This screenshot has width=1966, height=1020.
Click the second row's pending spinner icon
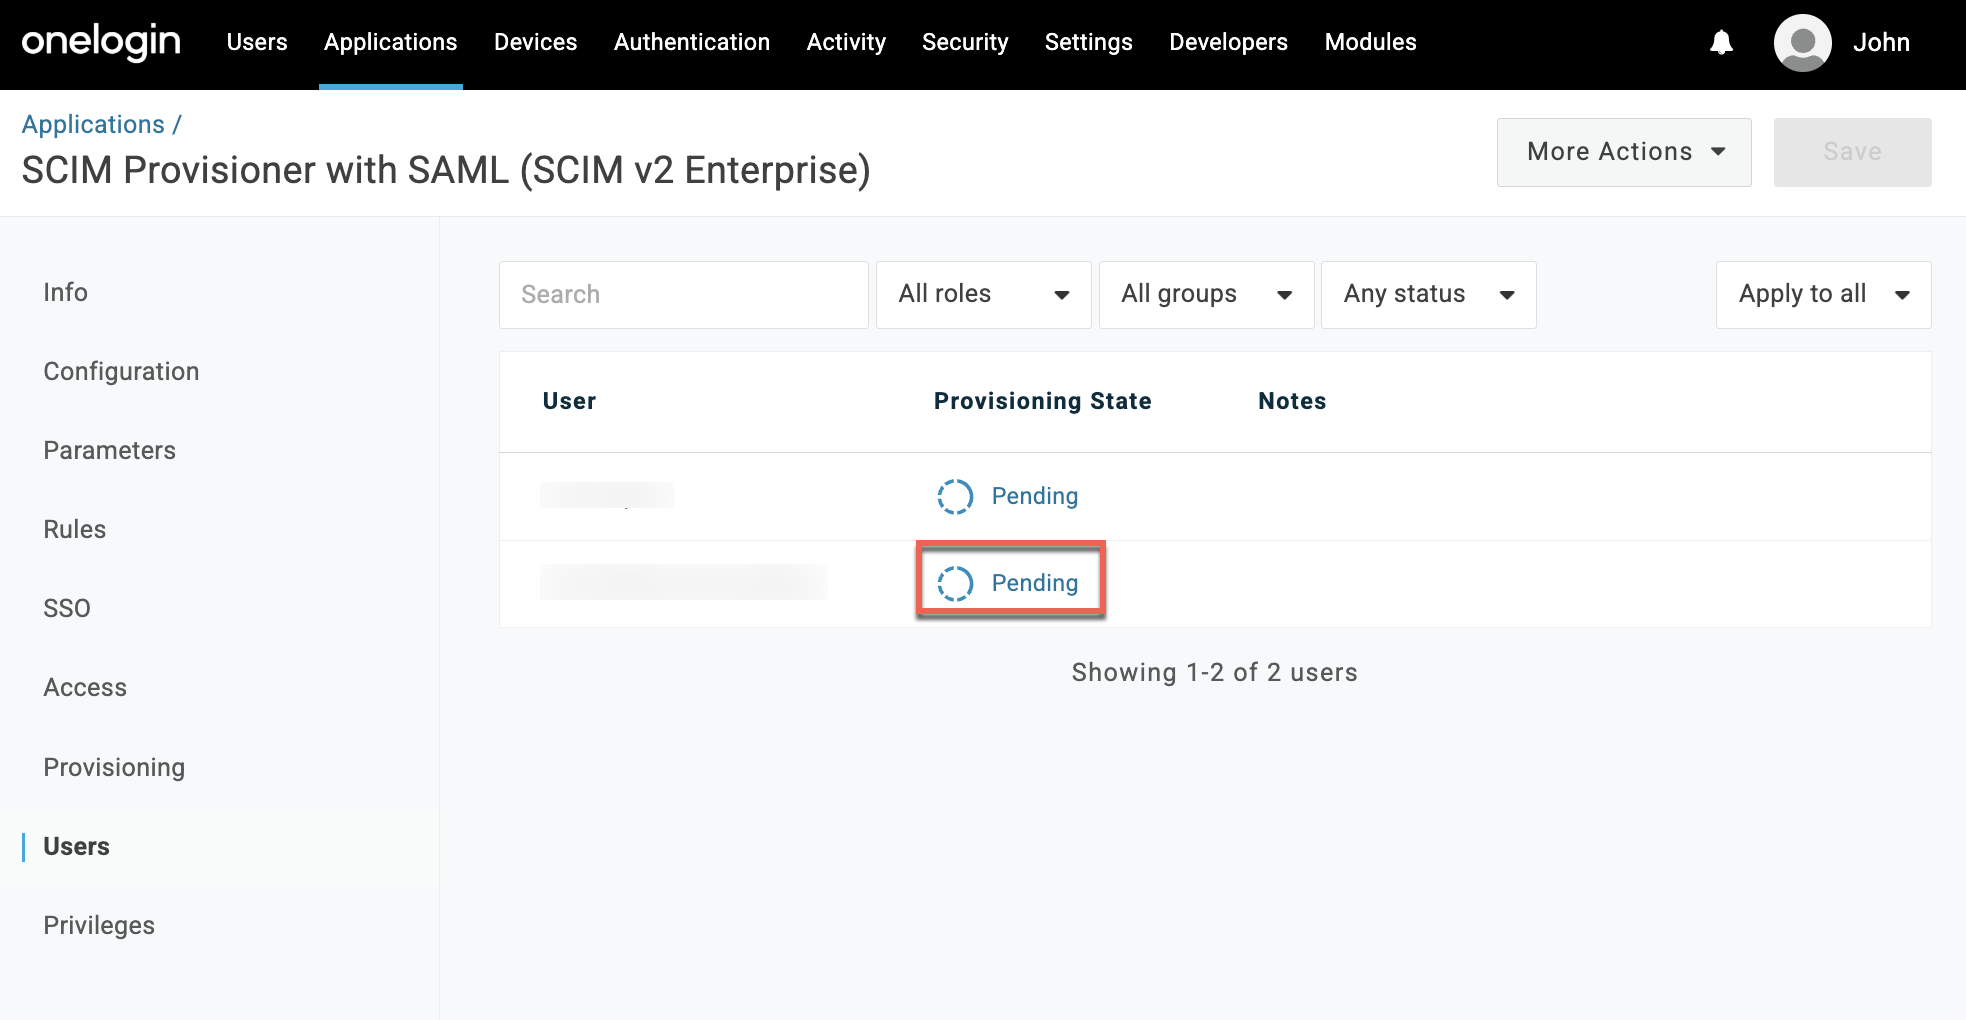click(955, 583)
